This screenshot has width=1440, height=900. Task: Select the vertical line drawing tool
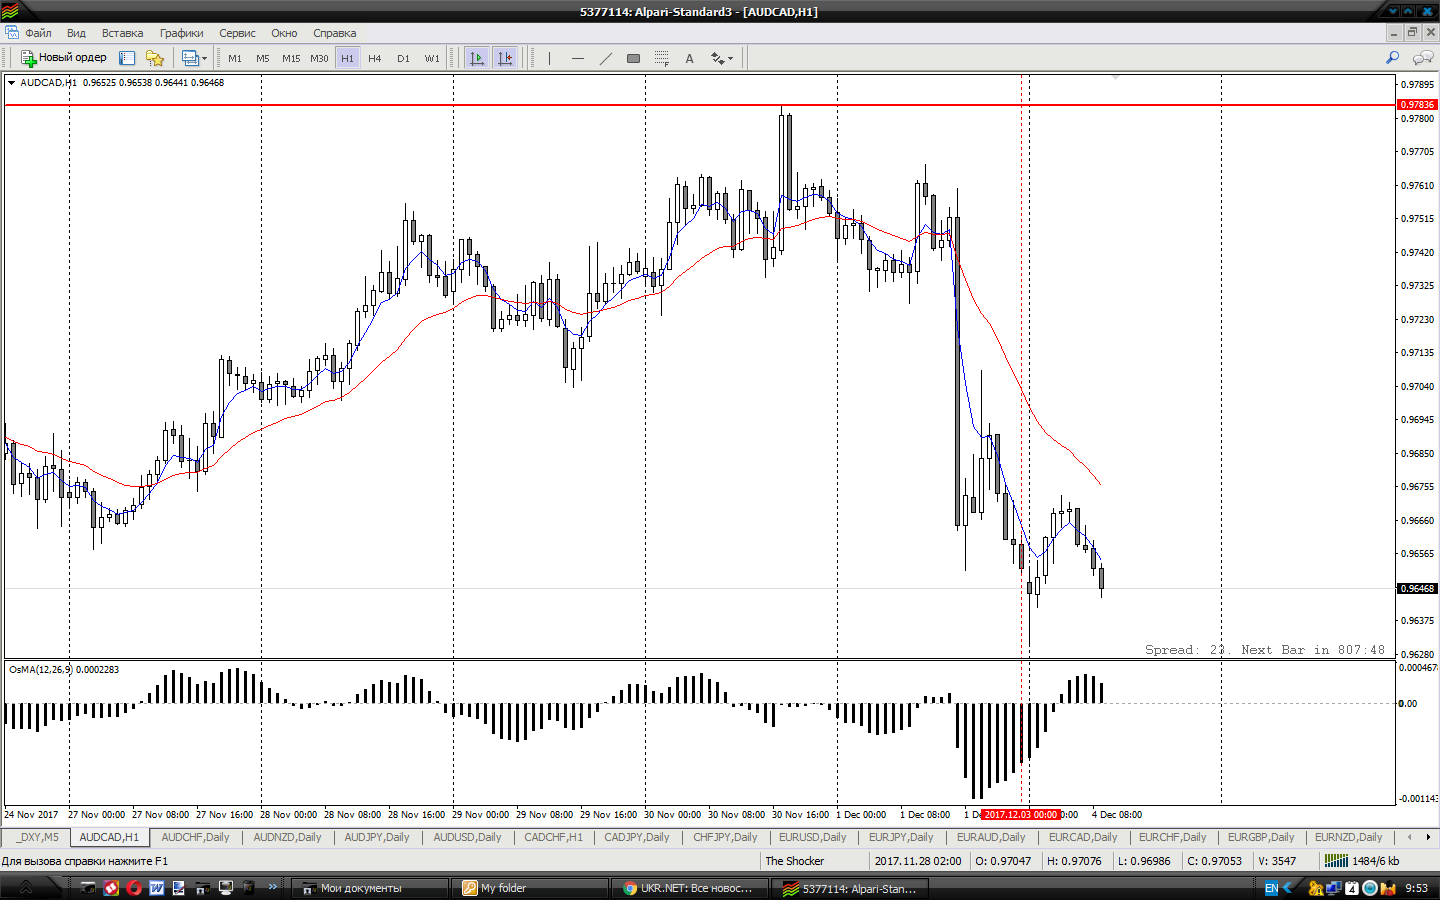click(x=549, y=58)
